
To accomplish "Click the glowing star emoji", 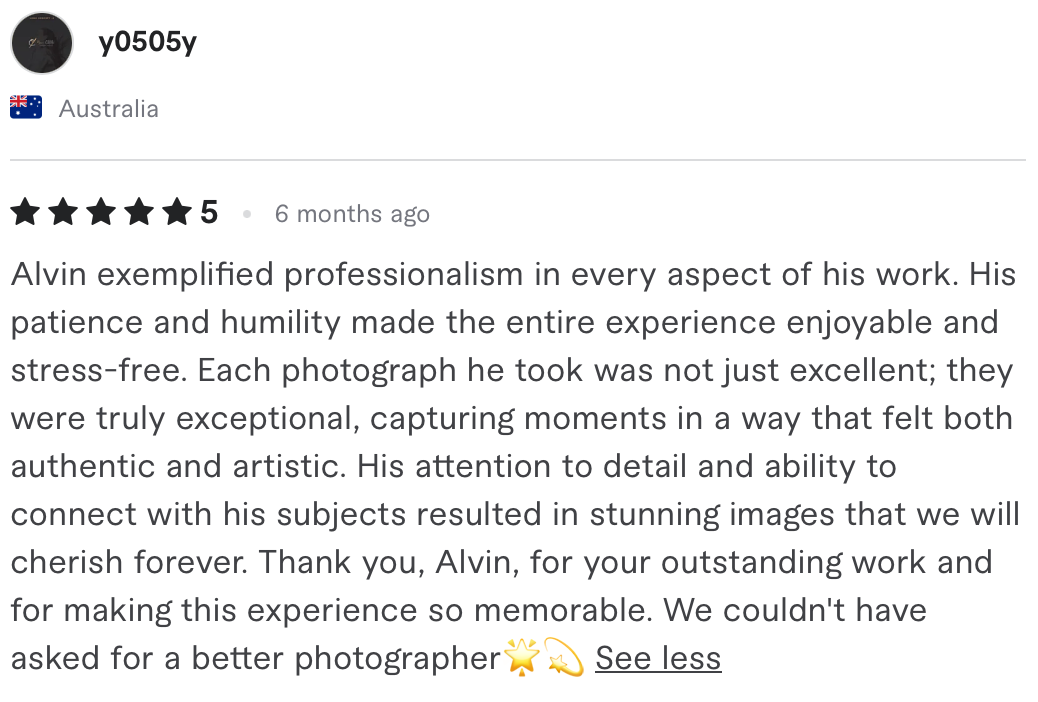I will coord(522,657).
